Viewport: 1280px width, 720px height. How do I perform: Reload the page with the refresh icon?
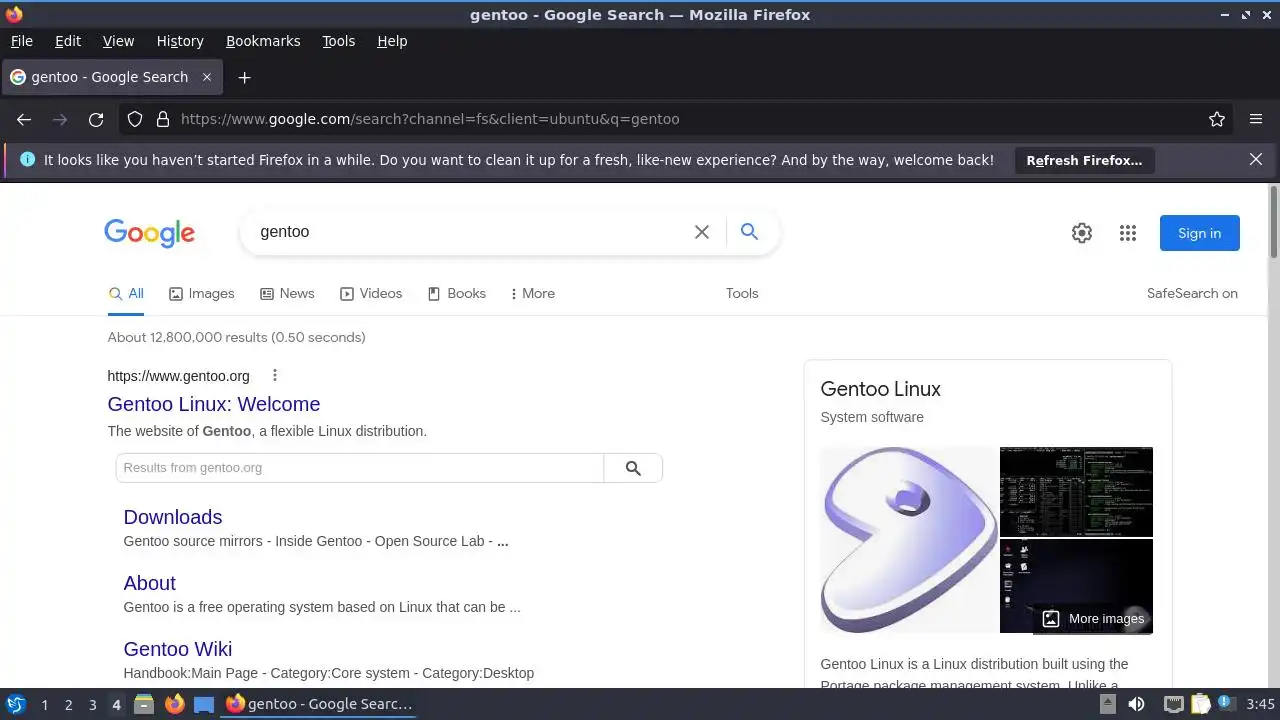coord(96,119)
